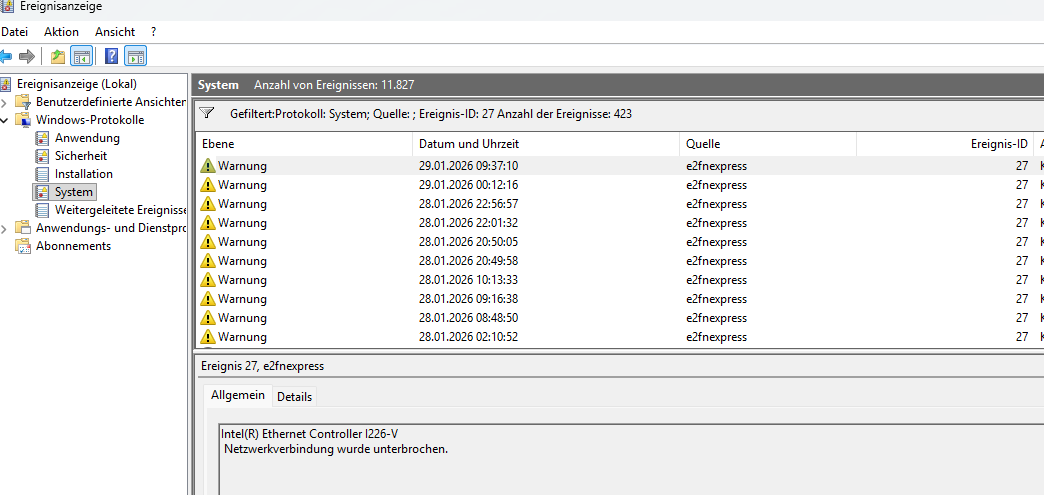Sort by Datum und Uhrzeit column header

[546, 144]
